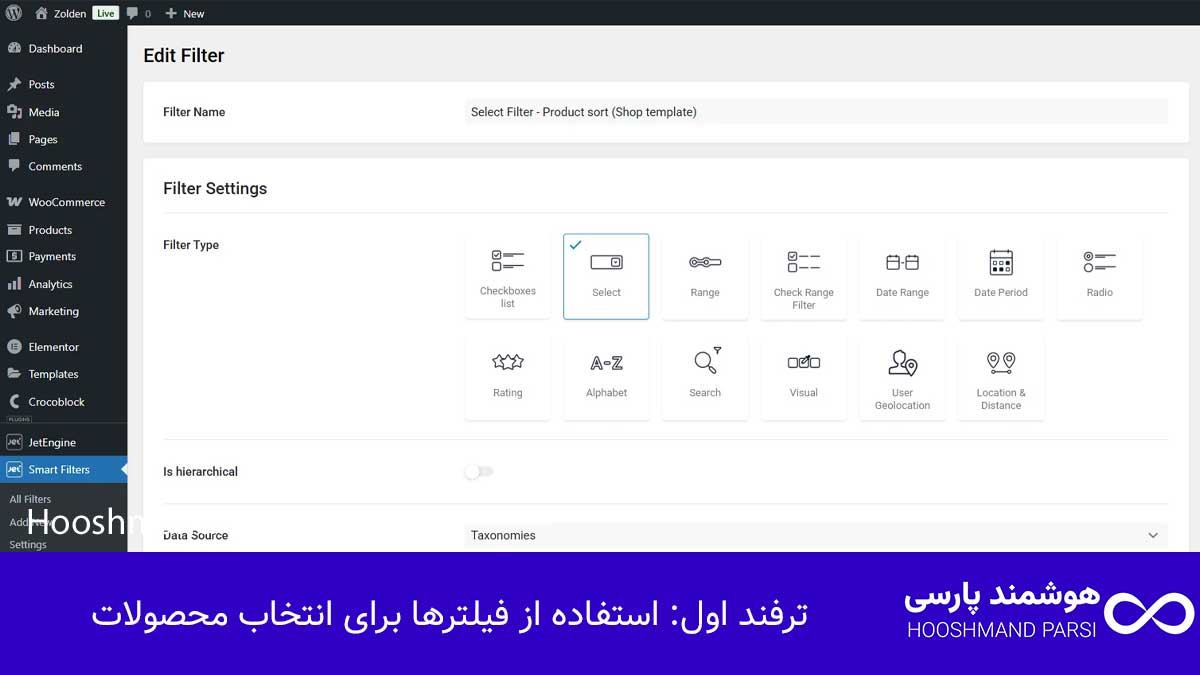
Task: Choose Location & Distance filter type
Action: tap(1001, 377)
